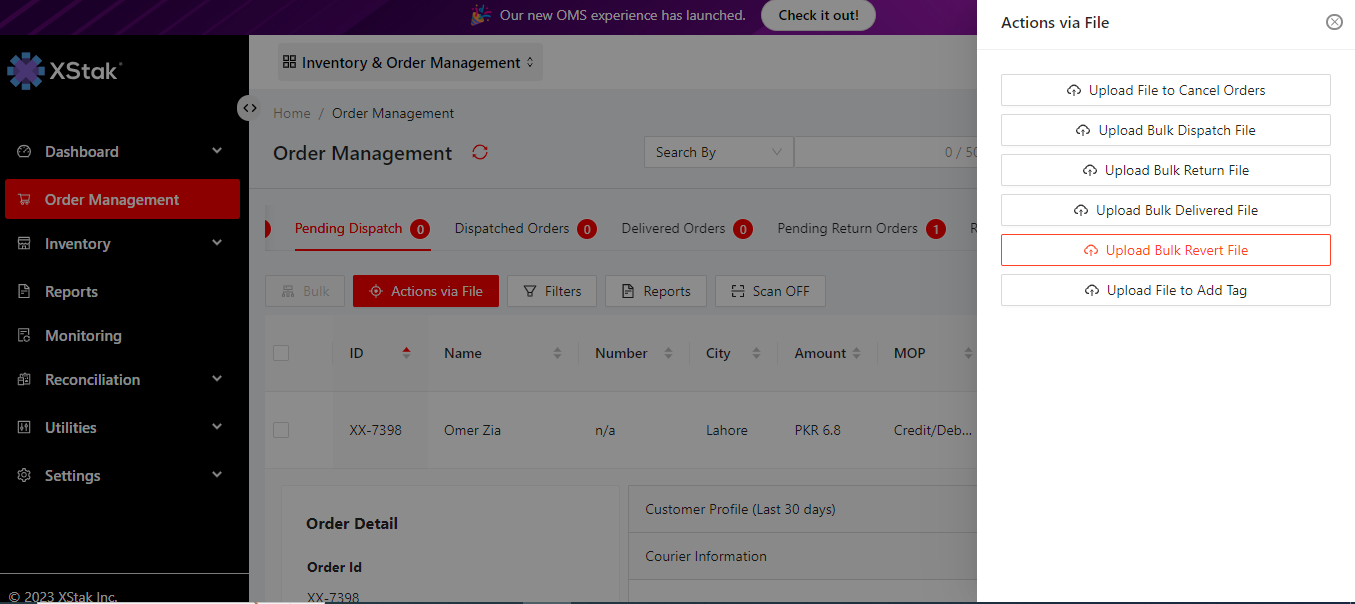This screenshot has width=1355, height=604.
Task: Click Upload Bulk Revert File button
Action: click(x=1165, y=250)
